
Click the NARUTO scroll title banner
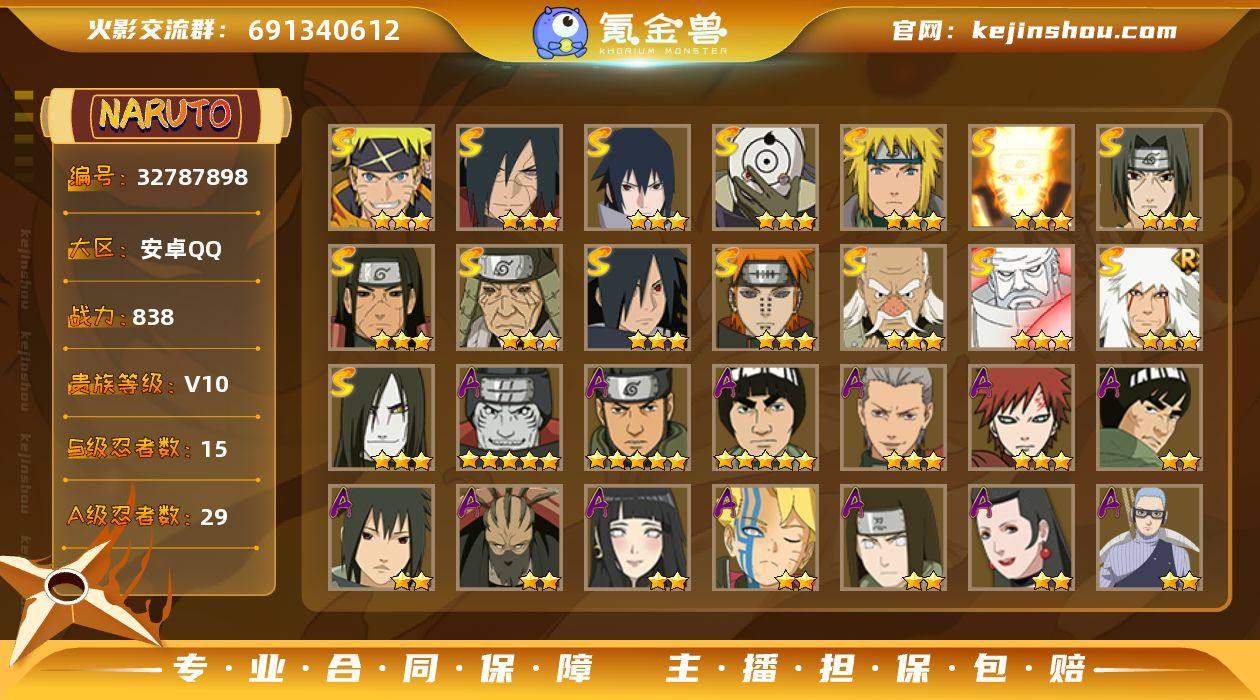coord(165,115)
